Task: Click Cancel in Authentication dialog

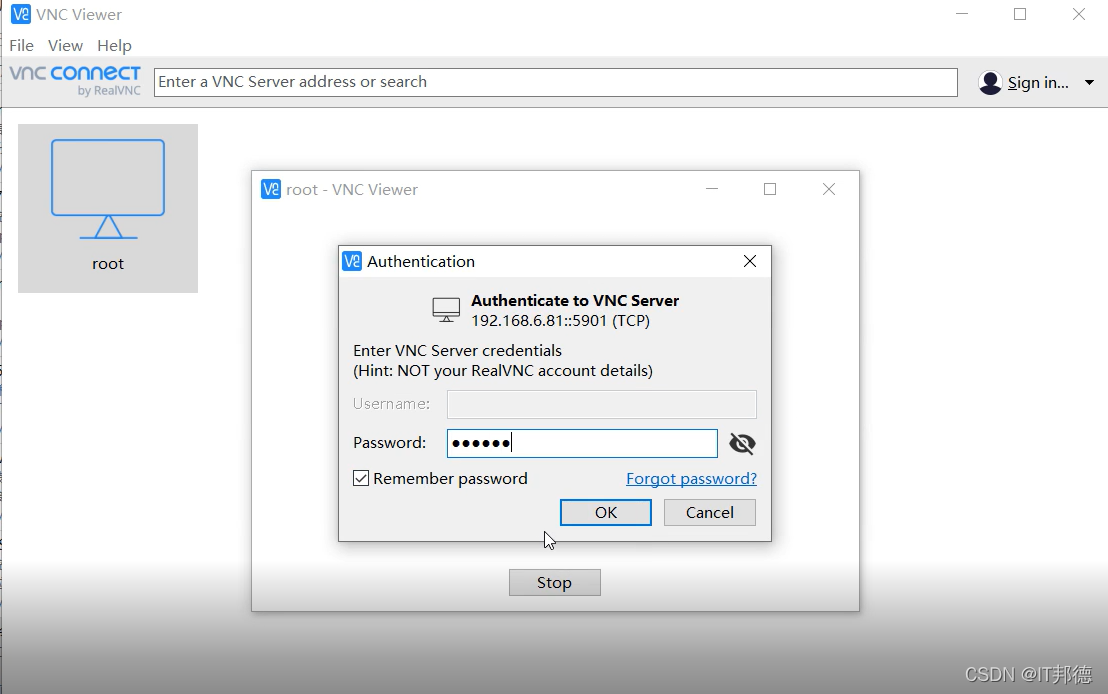Action: coord(709,512)
